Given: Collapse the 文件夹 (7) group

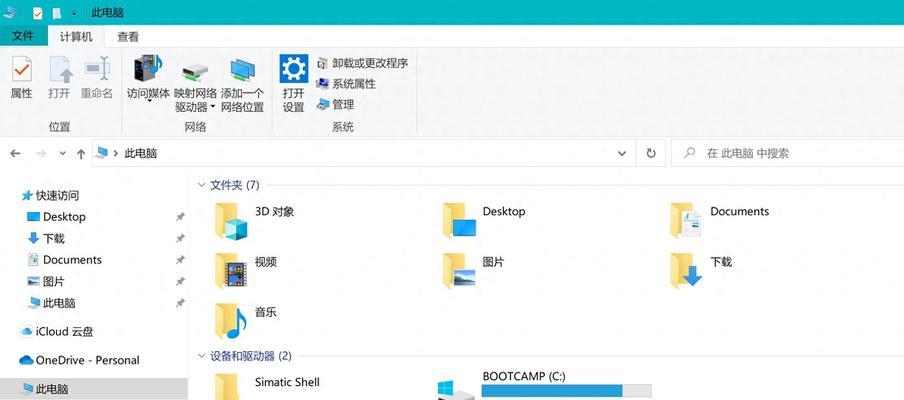Looking at the screenshot, I should (x=201, y=185).
